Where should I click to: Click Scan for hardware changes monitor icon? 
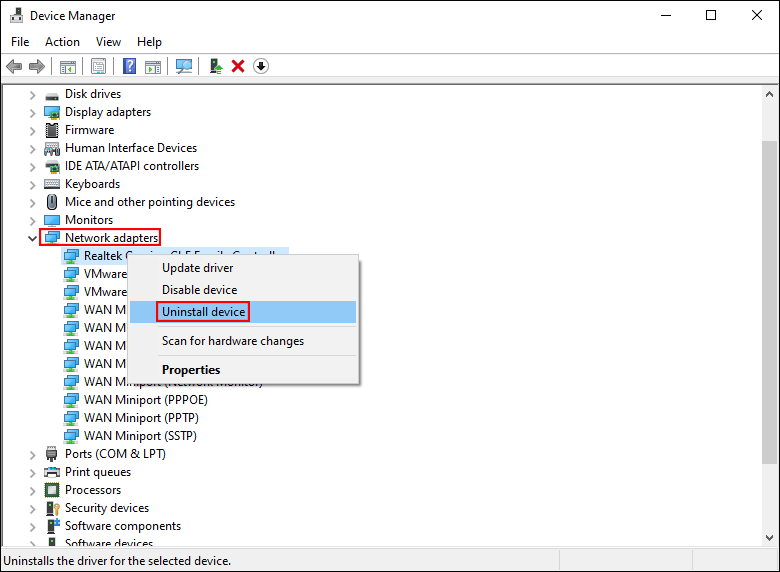pyautogui.click(x=184, y=66)
